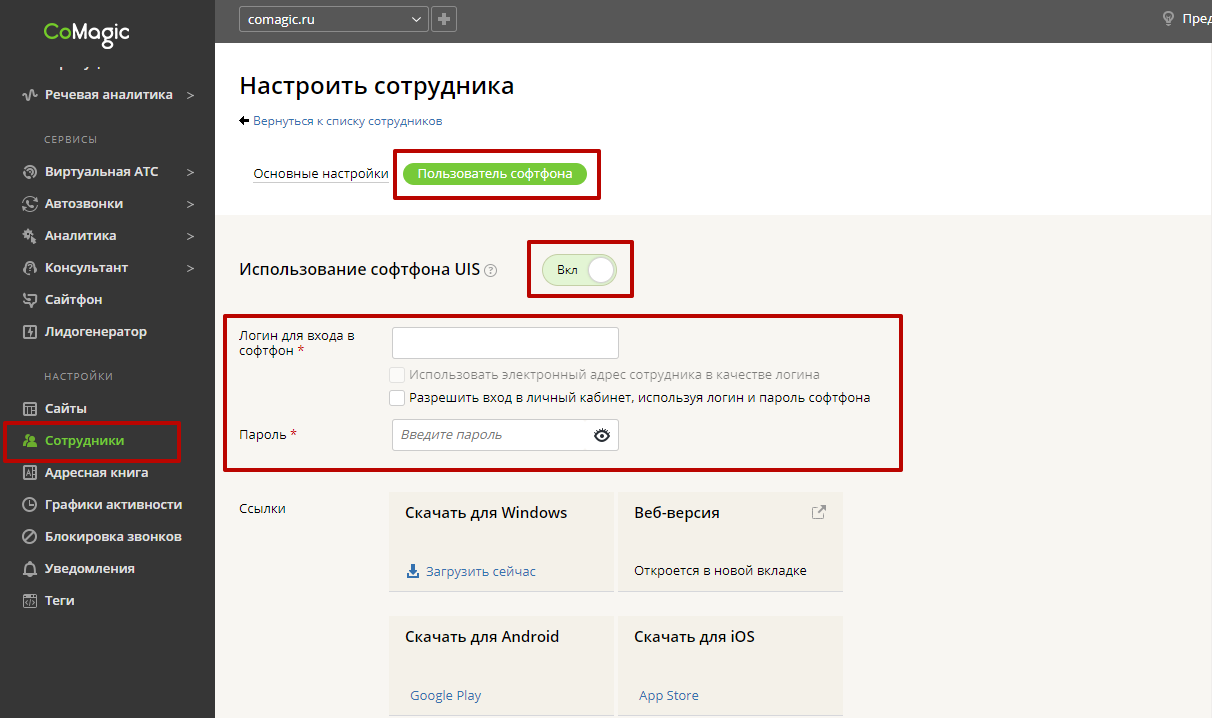Open Сайтфон menu item
Image resolution: width=1212 pixels, height=718 pixels.
[74, 300]
